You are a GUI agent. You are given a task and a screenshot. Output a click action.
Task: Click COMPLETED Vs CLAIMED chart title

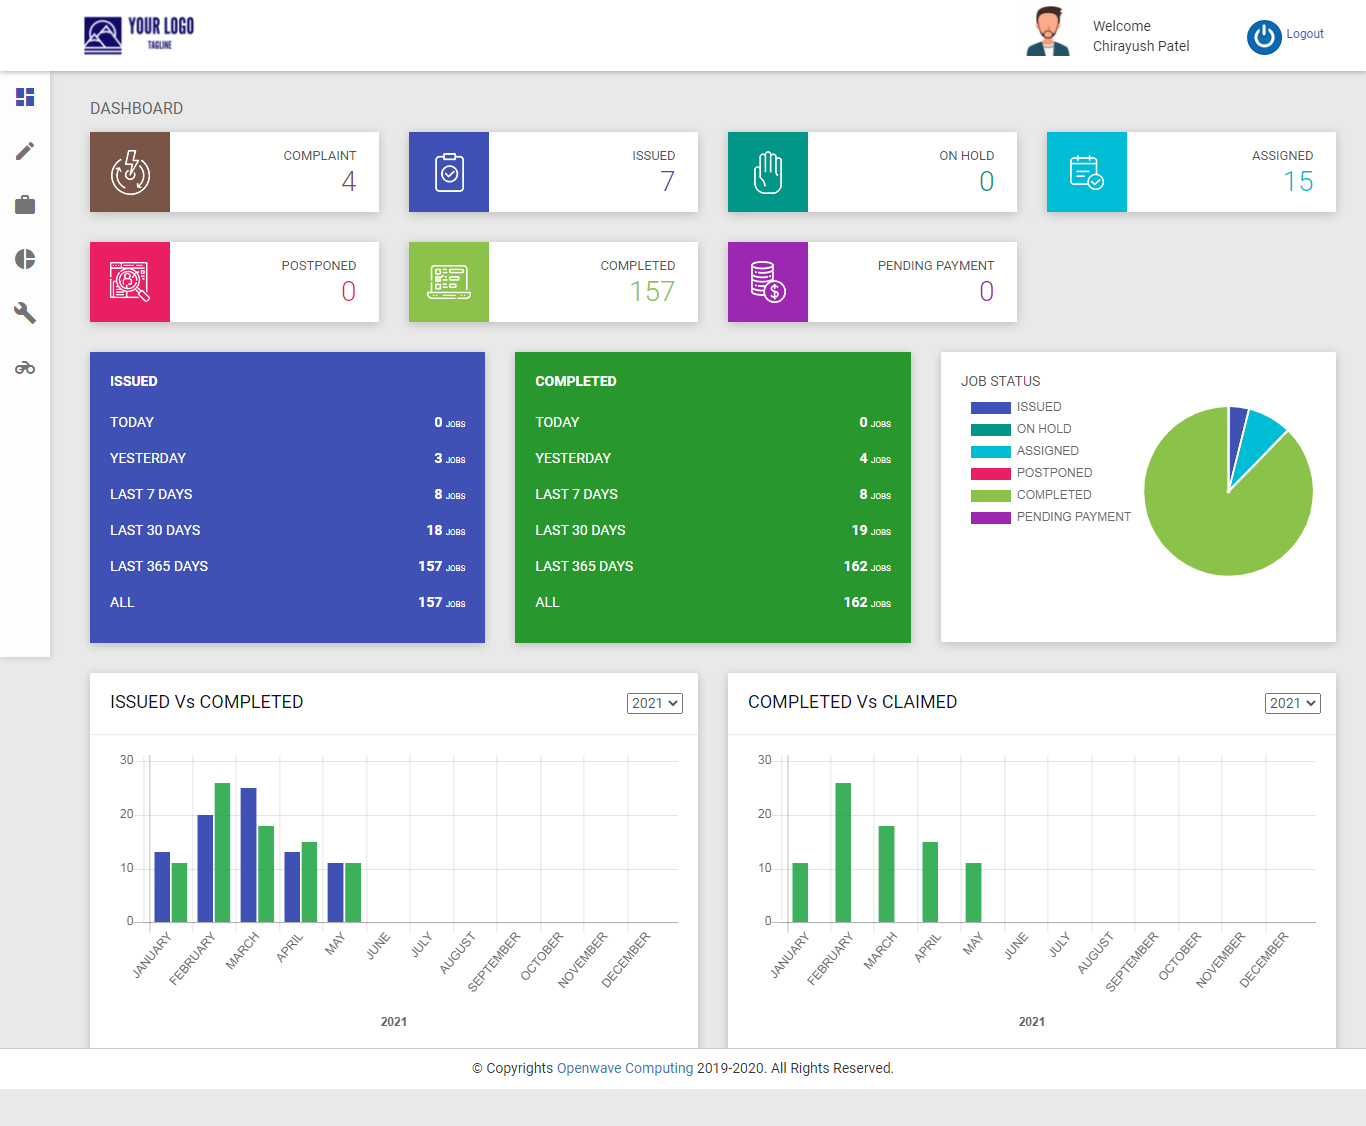(x=853, y=702)
